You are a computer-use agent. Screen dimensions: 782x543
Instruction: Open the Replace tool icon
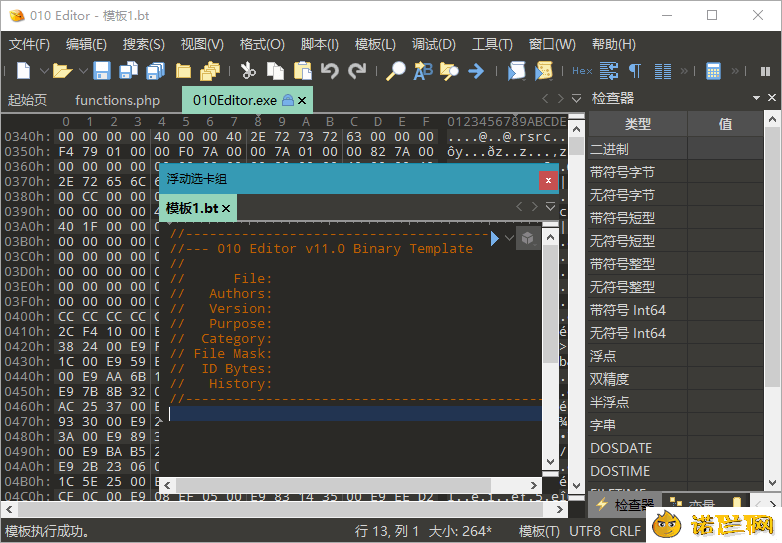423,71
